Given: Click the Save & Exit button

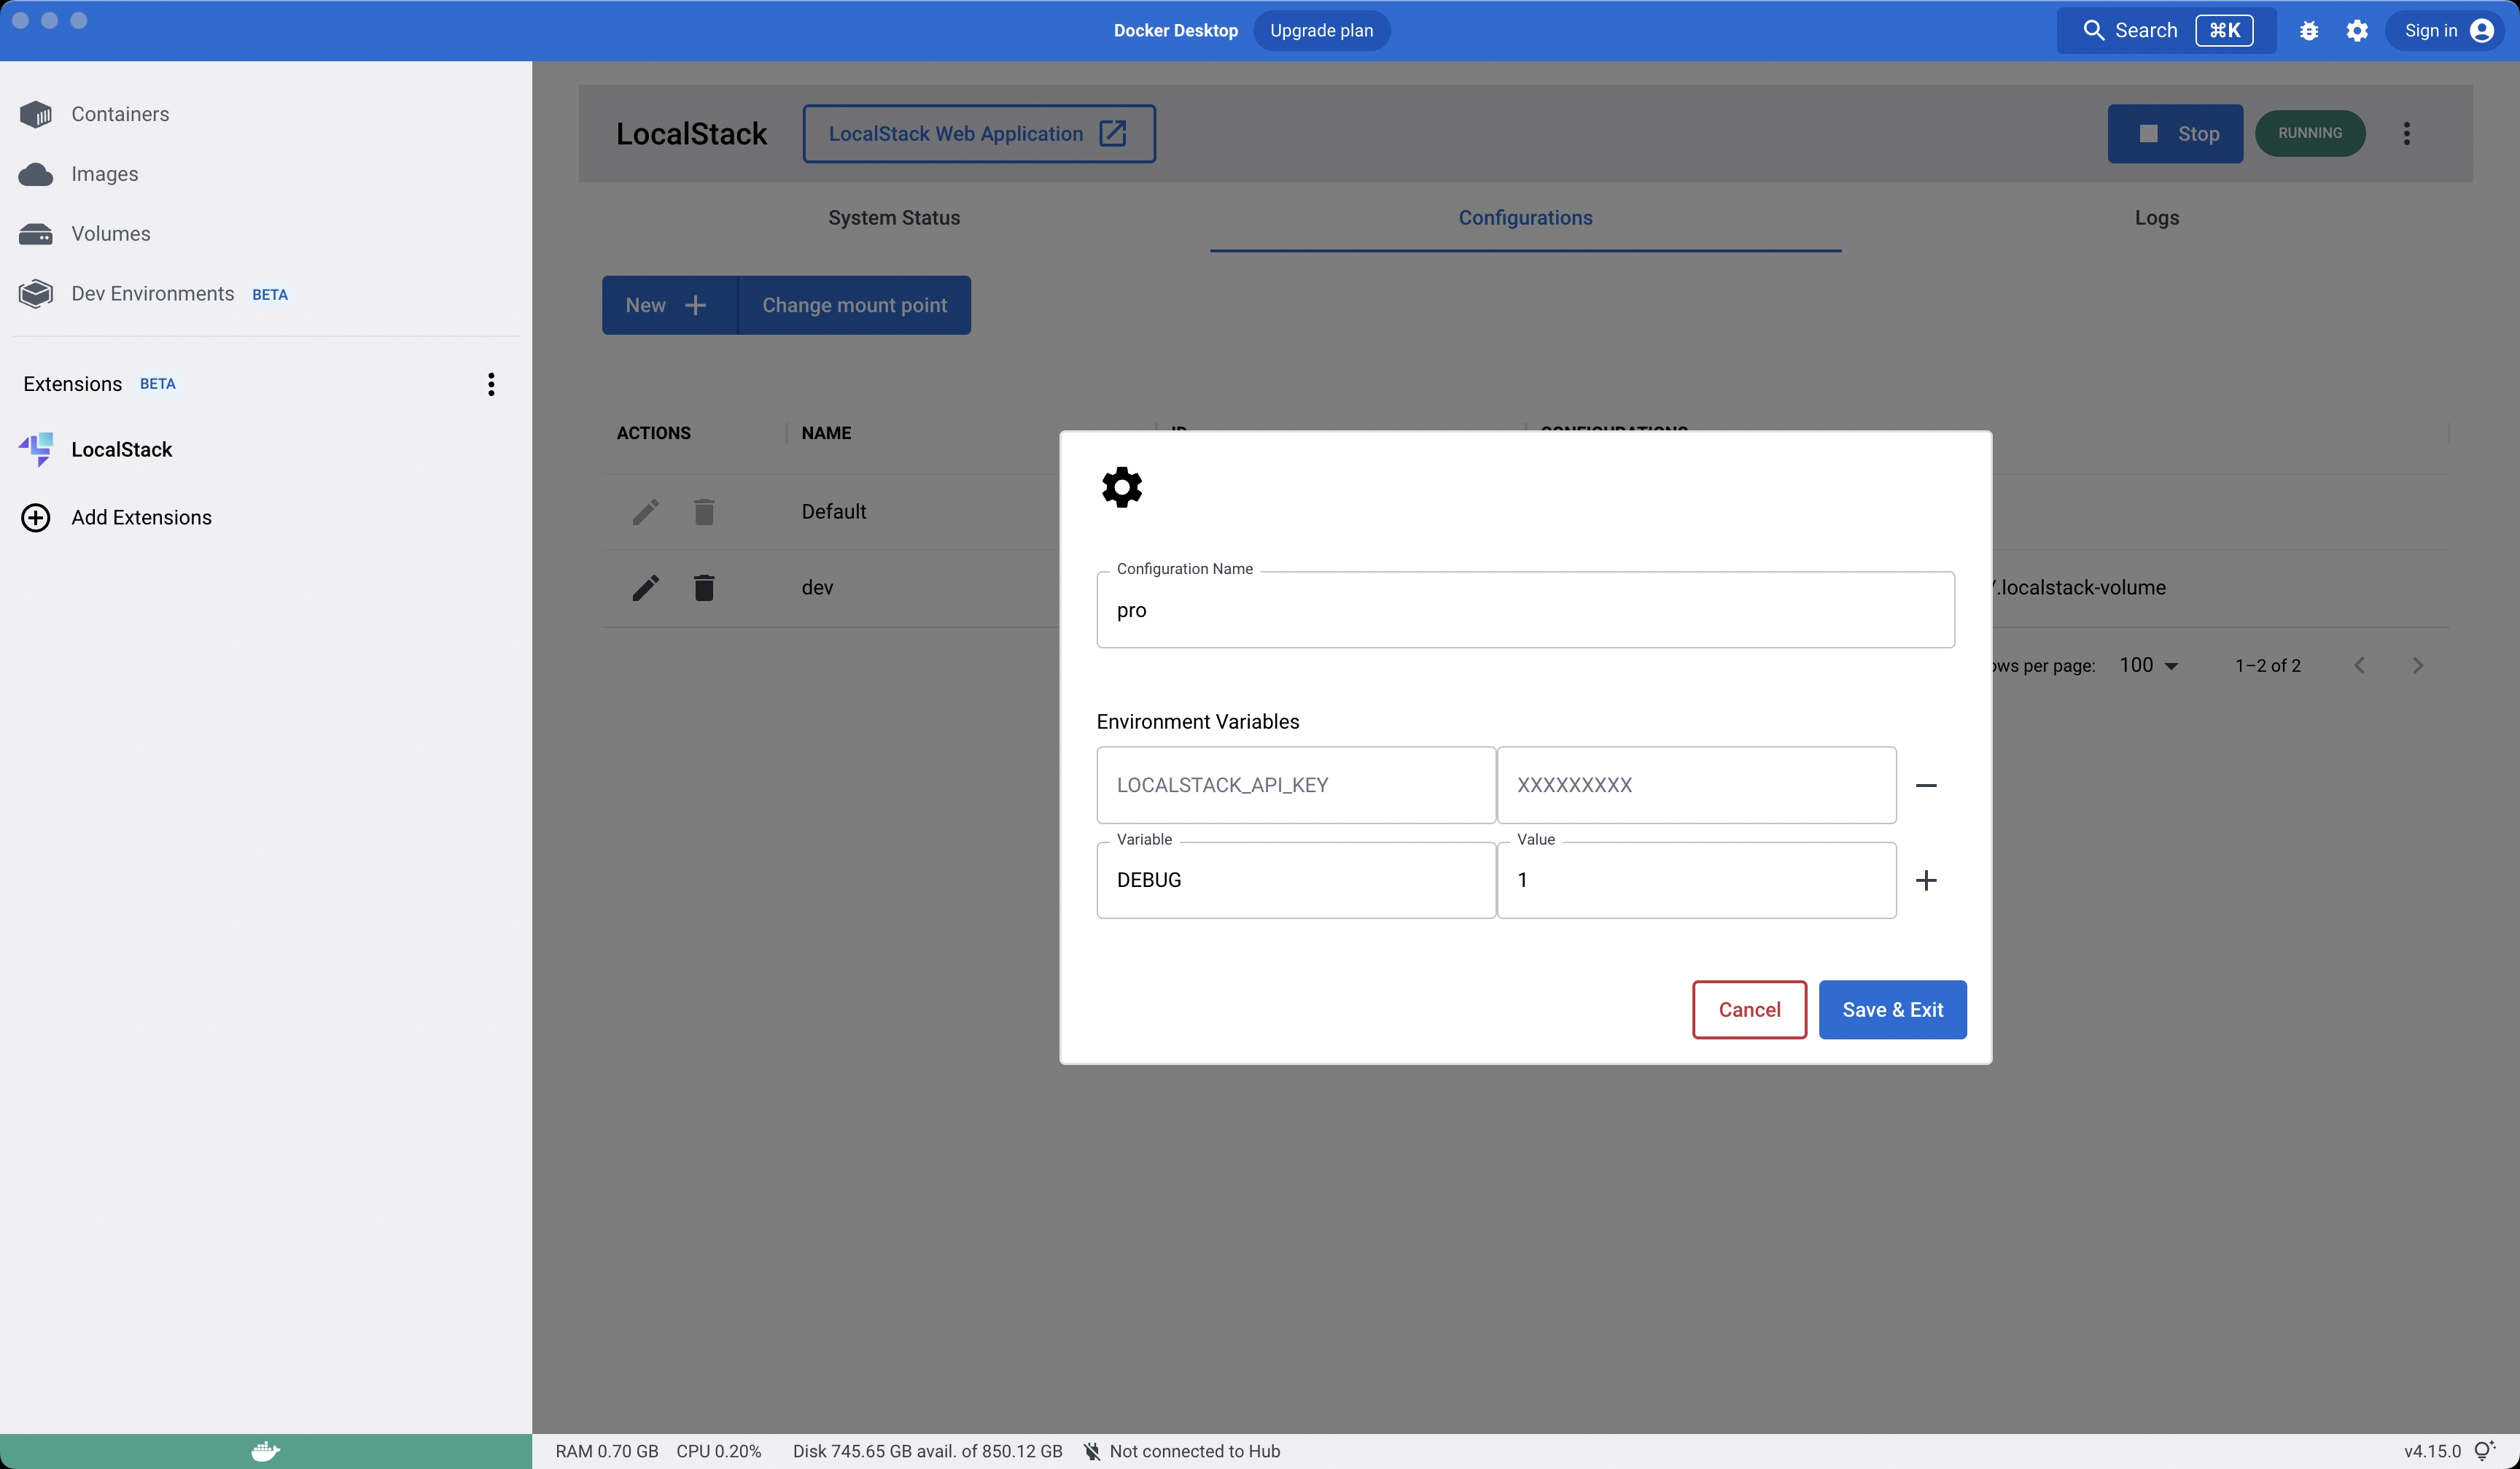Looking at the screenshot, I should 1892,1009.
